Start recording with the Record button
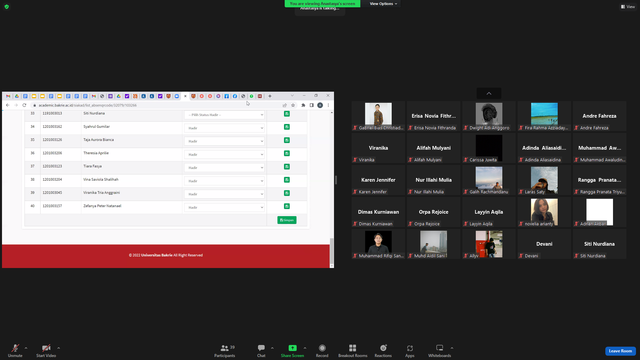The image size is (640, 360). coord(322,350)
